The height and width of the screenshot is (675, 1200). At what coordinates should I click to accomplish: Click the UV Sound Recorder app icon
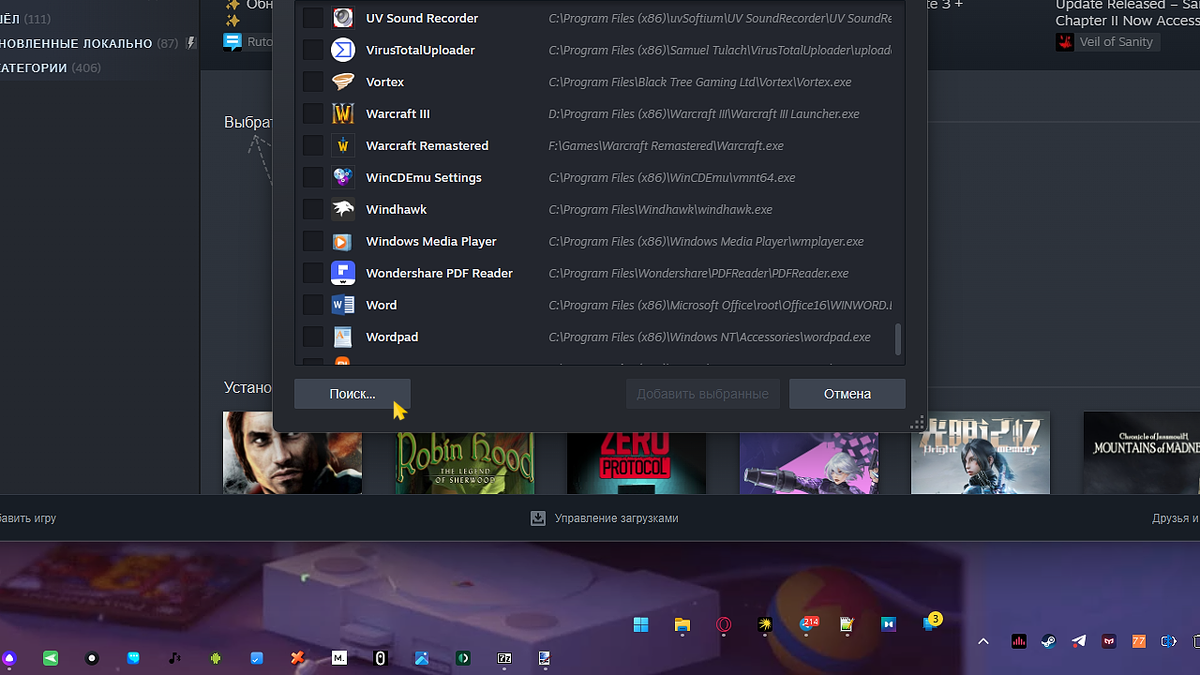click(x=343, y=18)
